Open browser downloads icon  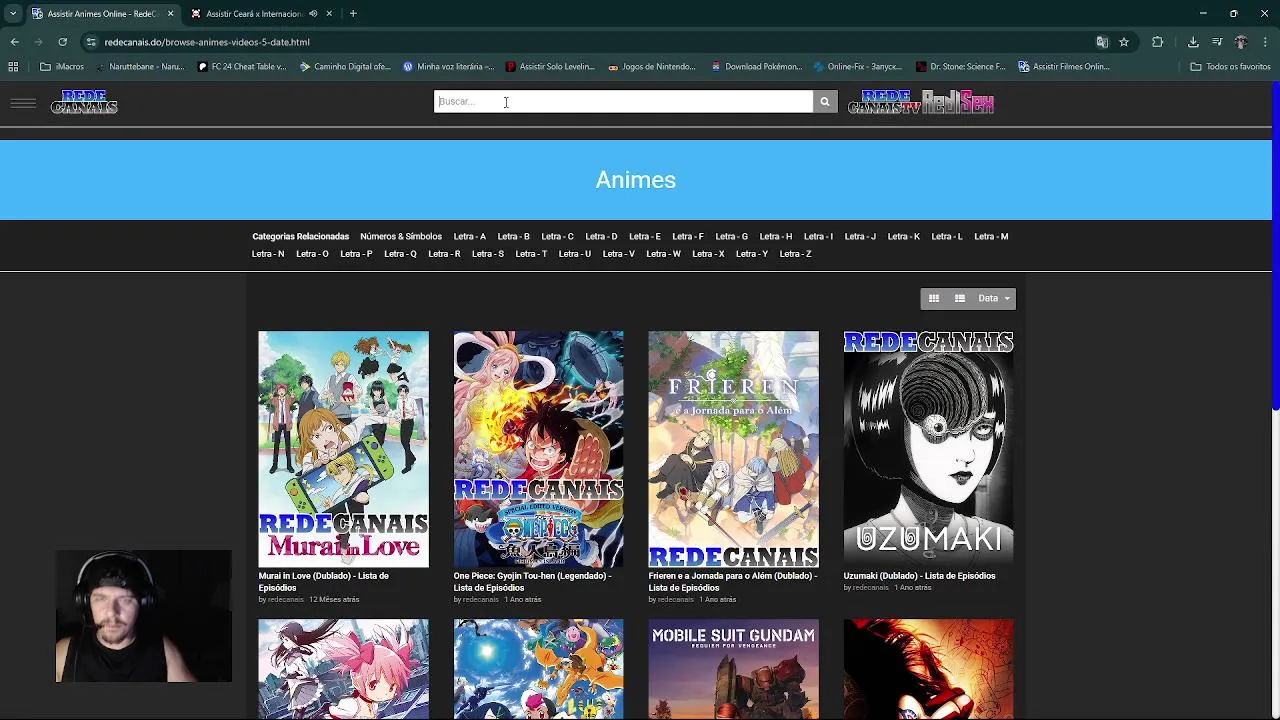tap(1193, 42)
